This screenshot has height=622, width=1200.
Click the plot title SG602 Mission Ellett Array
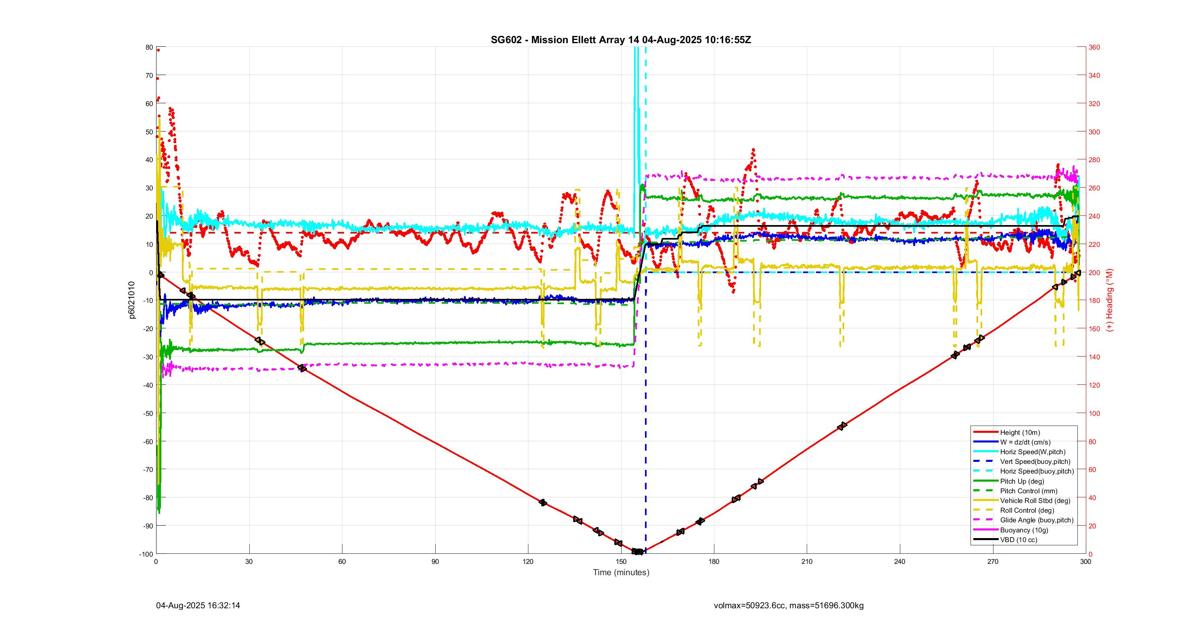pyautogui.click(x=620, y=39)
